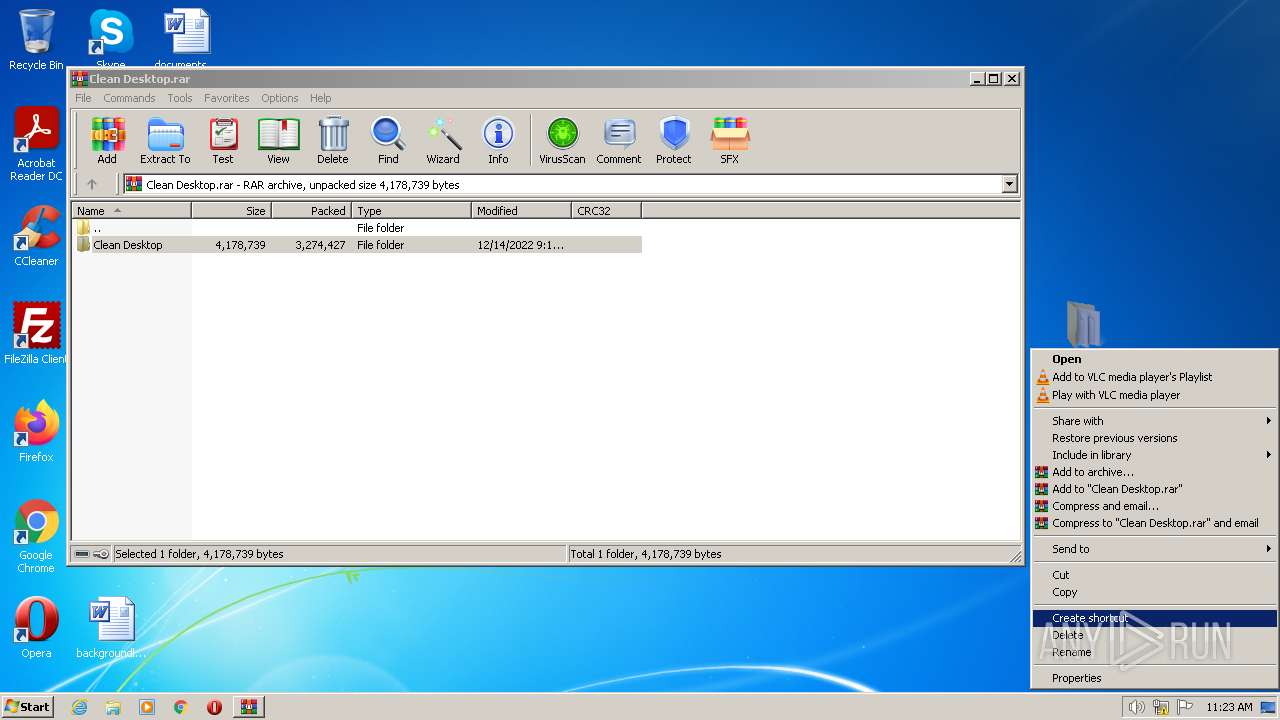Click the Internet Explorer taskbar icon

(80, 707)
